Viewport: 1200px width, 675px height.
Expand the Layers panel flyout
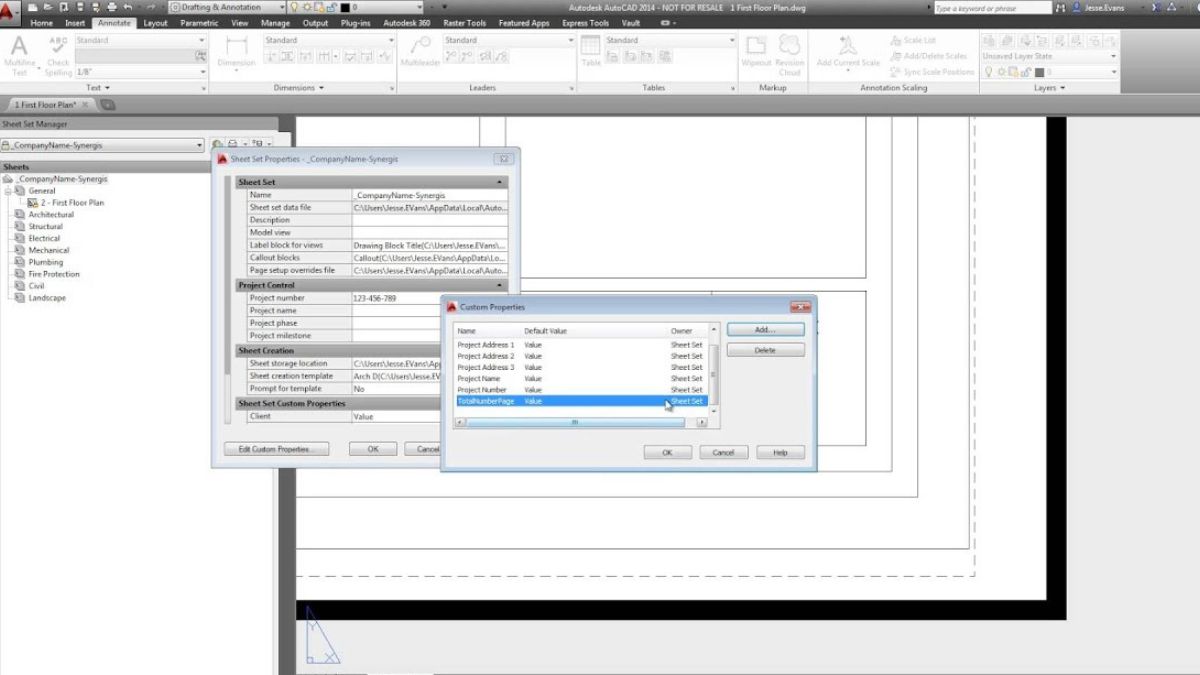pyautogui.click(x=1049, y=88)
